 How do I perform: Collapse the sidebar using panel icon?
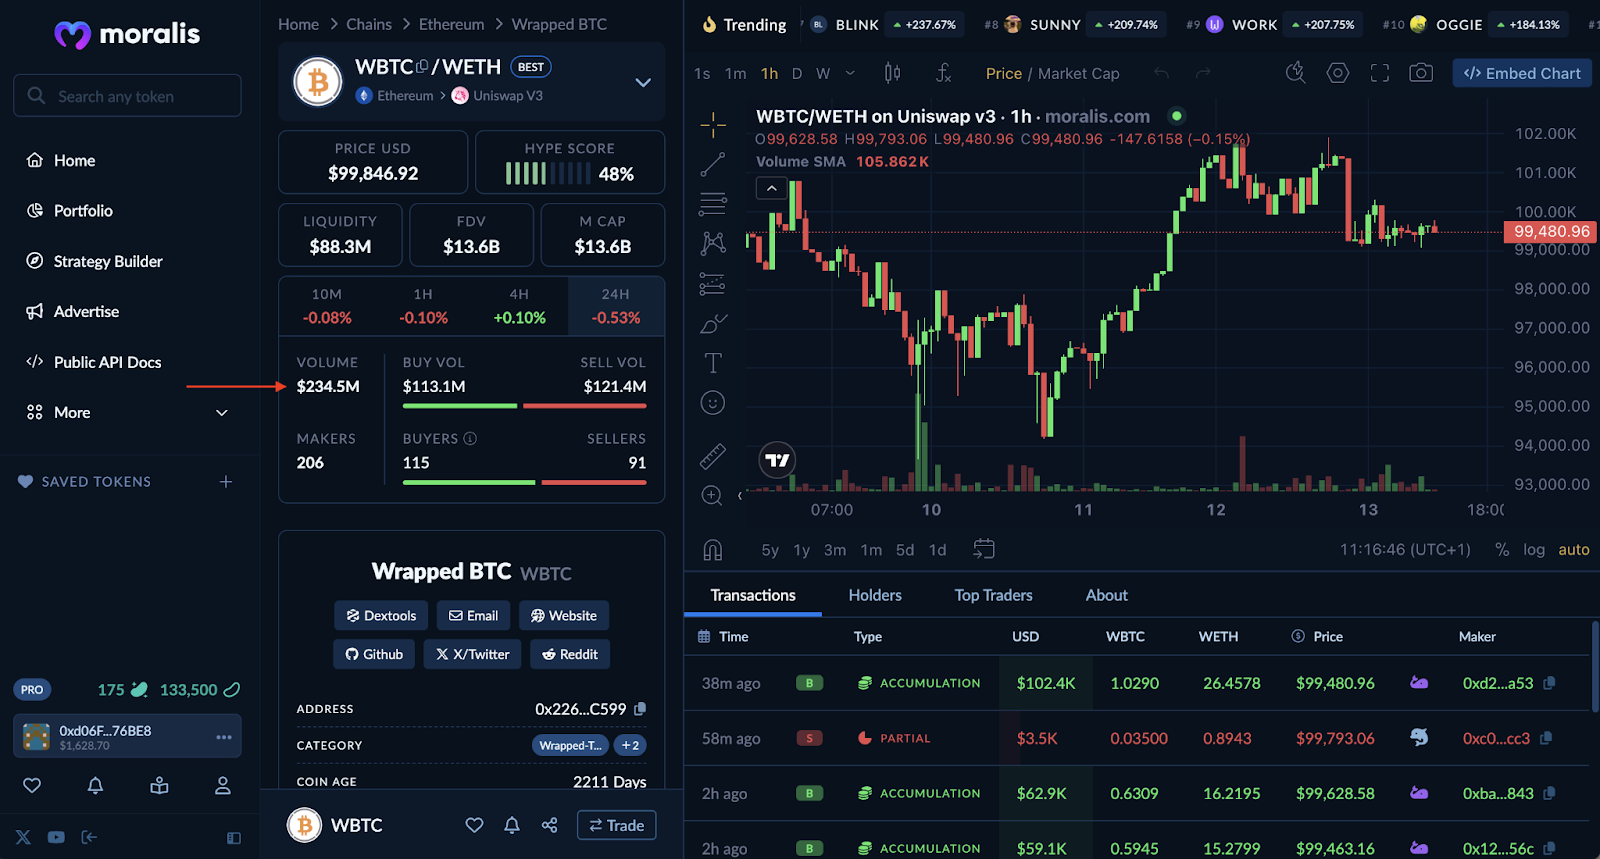pos(234,838)
